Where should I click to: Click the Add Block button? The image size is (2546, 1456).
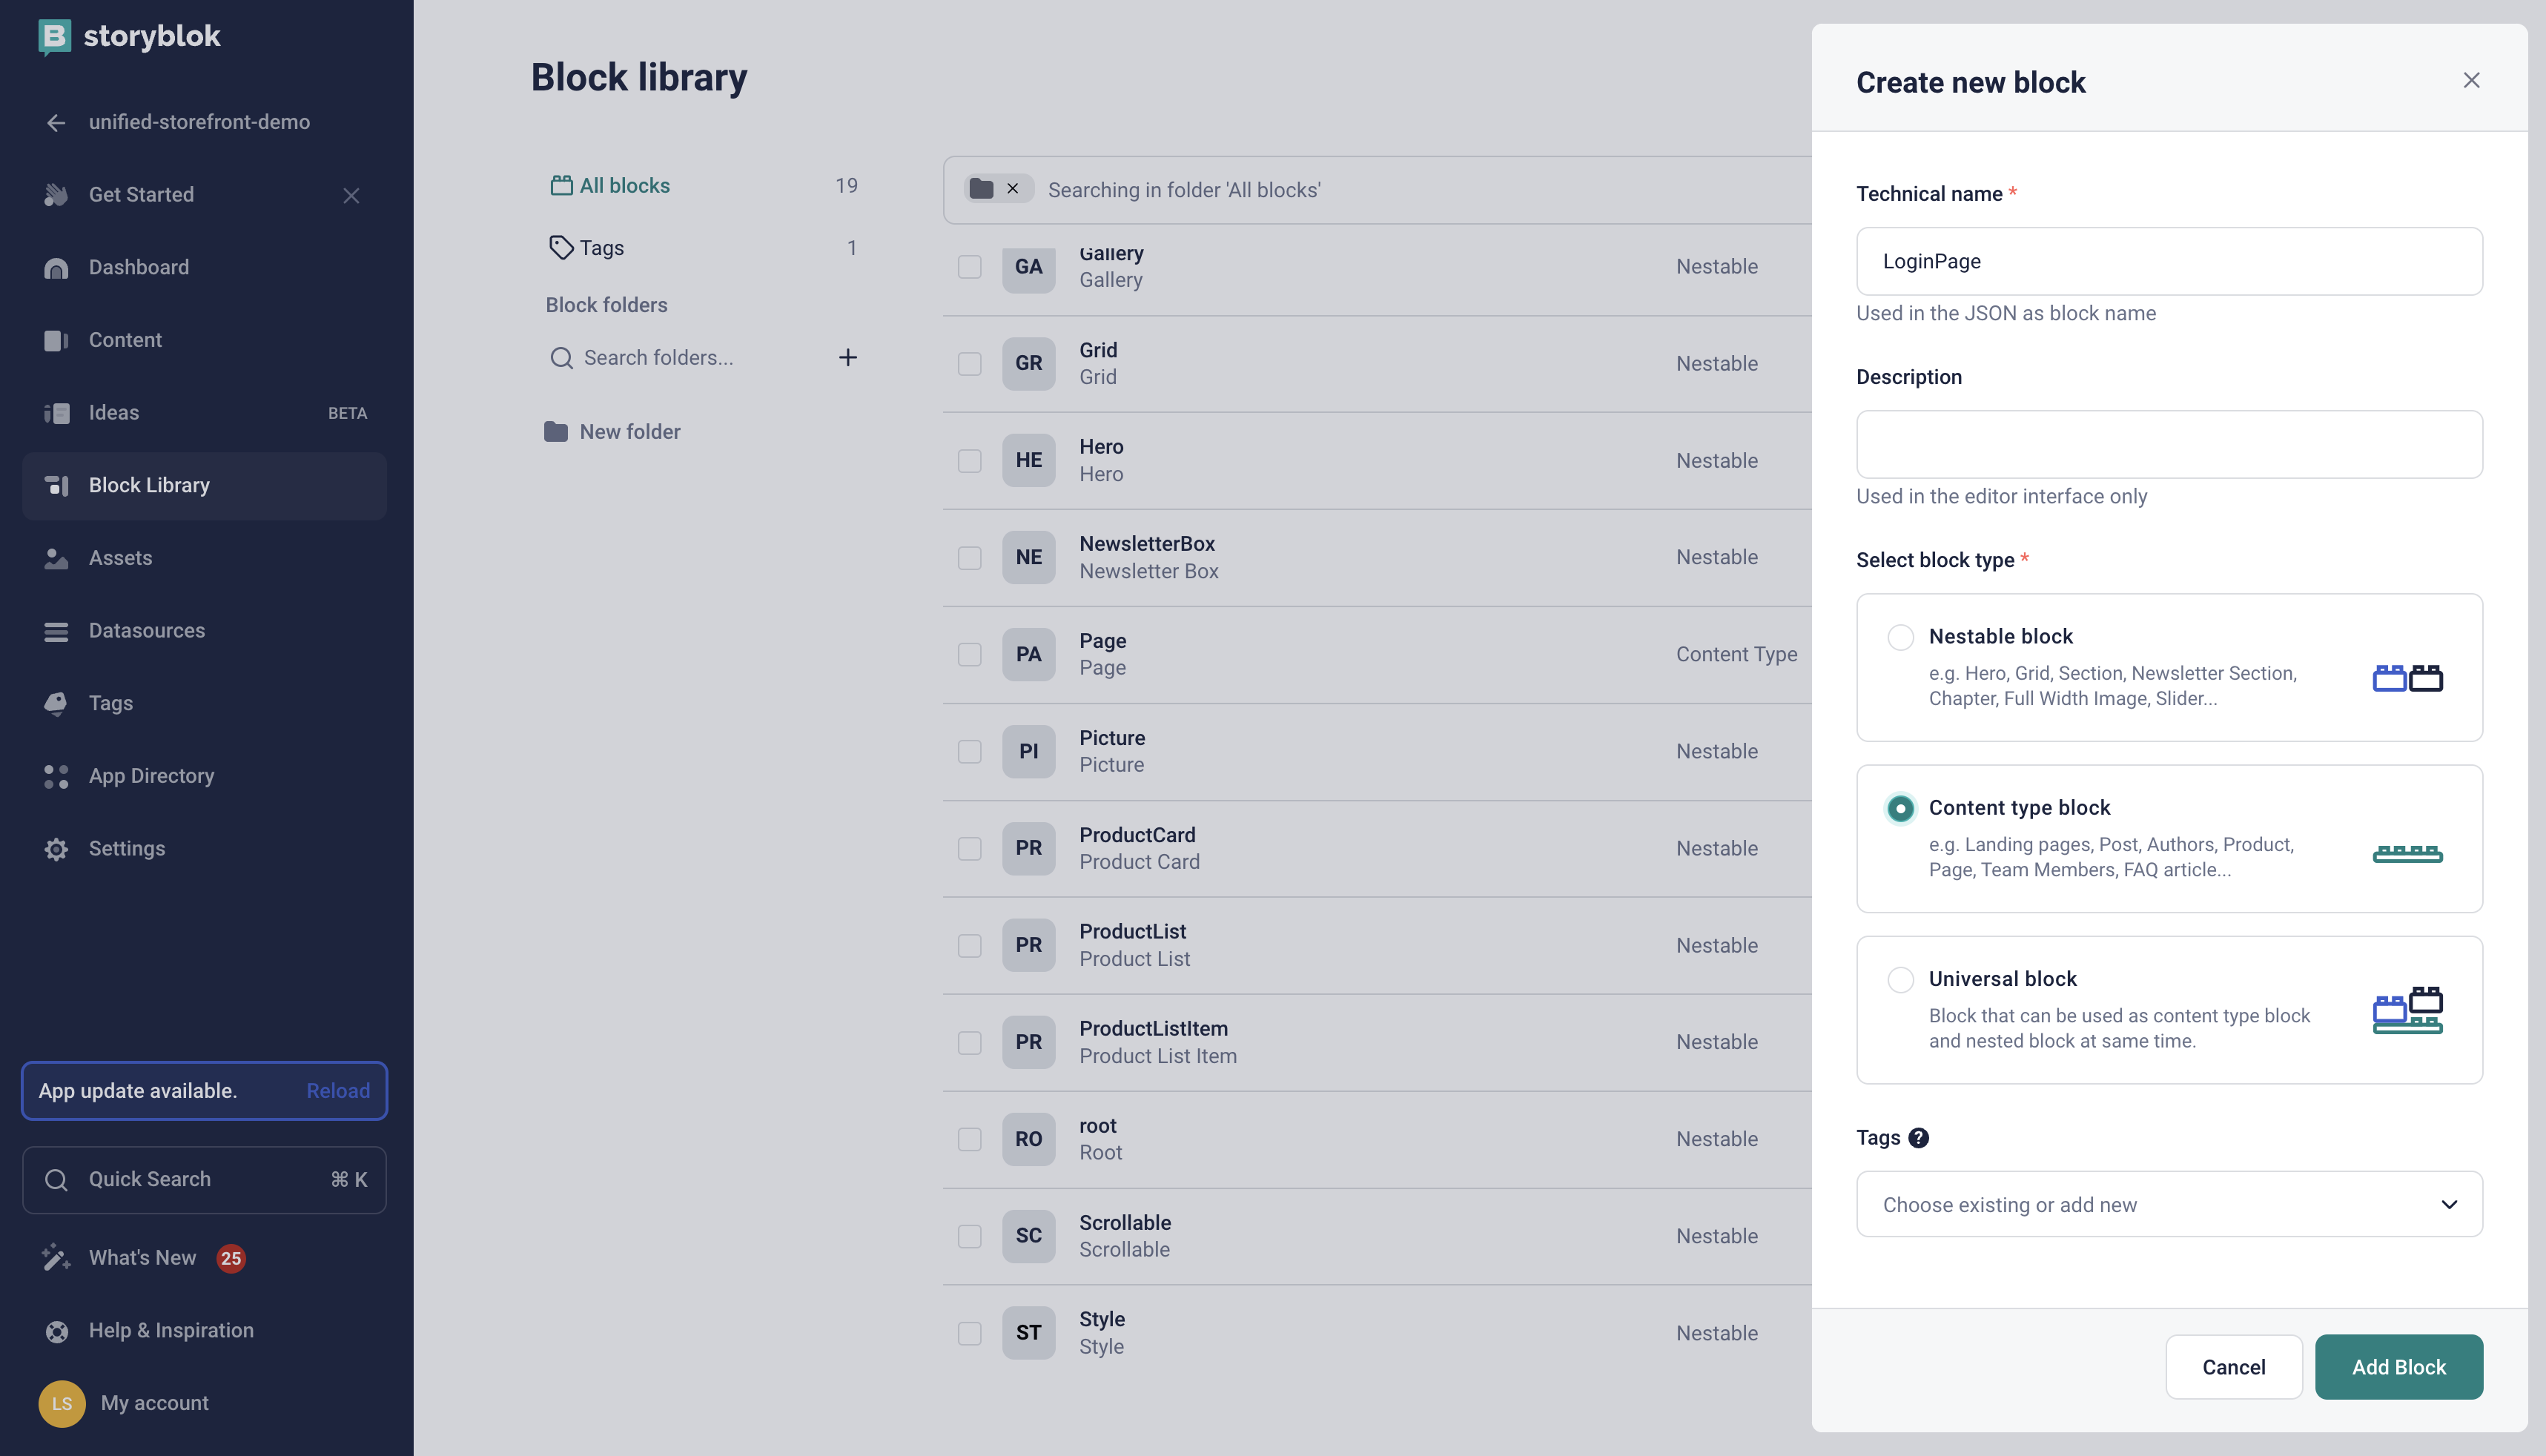pos(2398,1367)
